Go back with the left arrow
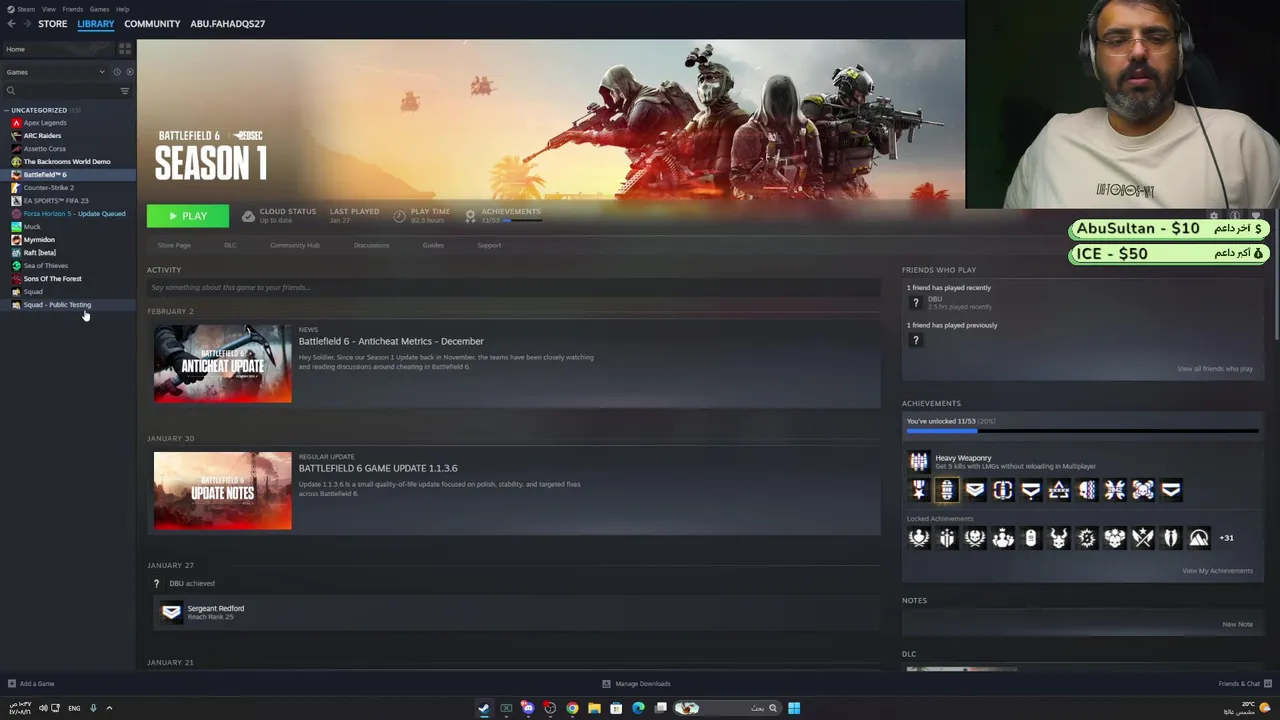This screenshot has height=720, width=1280. pos(11,24)
